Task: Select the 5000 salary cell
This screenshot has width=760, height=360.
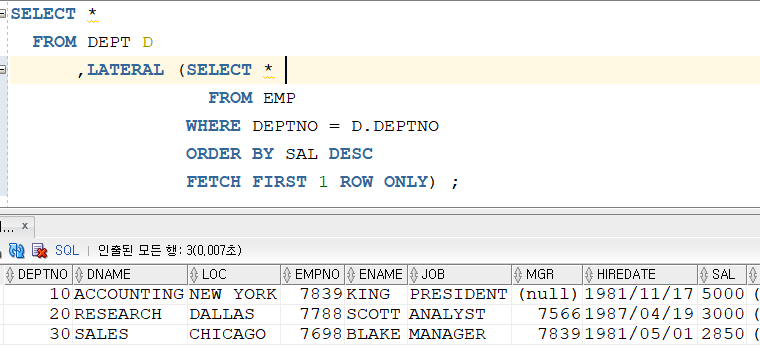Action: pos(722,294)
